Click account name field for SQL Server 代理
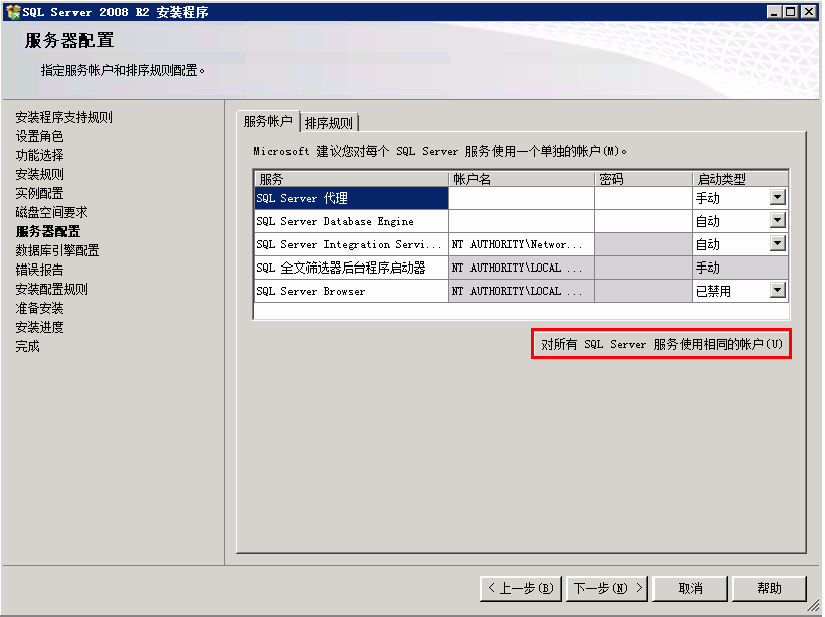Screen dimensions: 825x617 [521, 198]
